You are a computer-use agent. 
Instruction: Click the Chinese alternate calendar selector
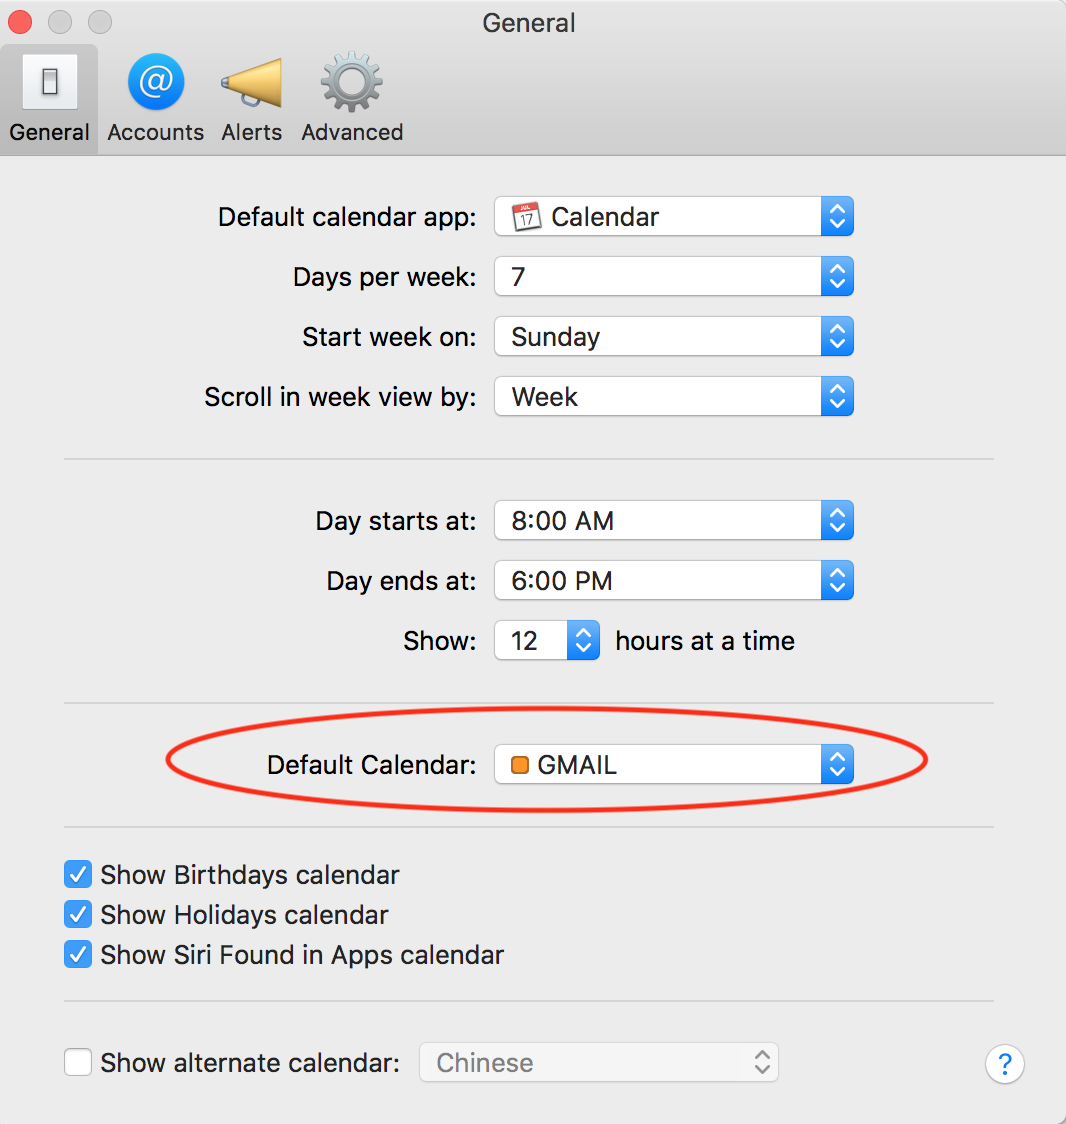point(599,1062)
